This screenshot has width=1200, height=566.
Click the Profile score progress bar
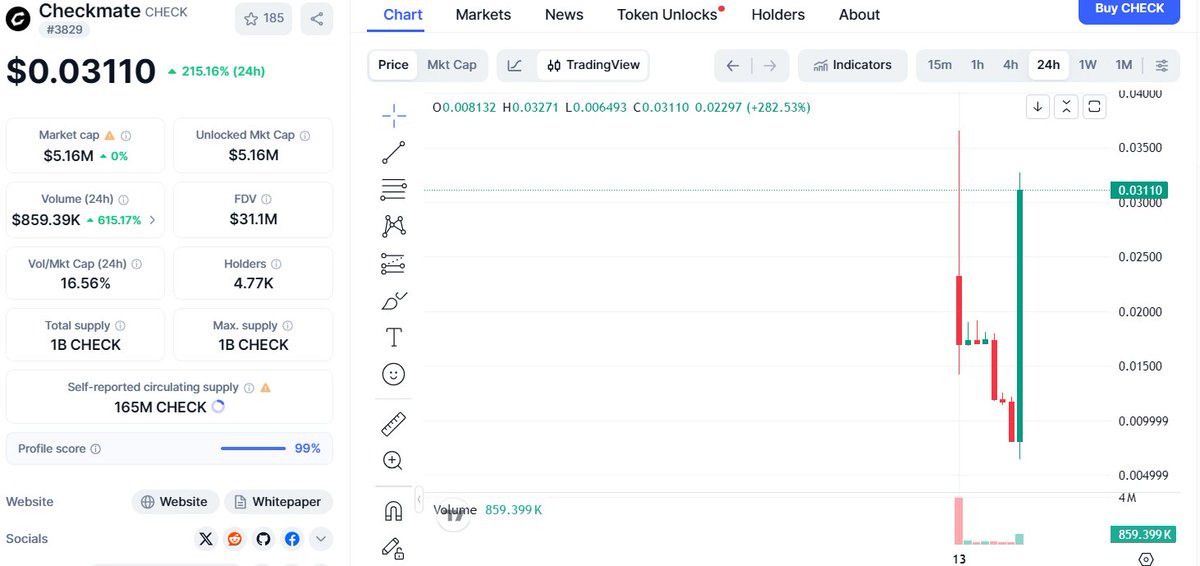[x=253, y=449]
